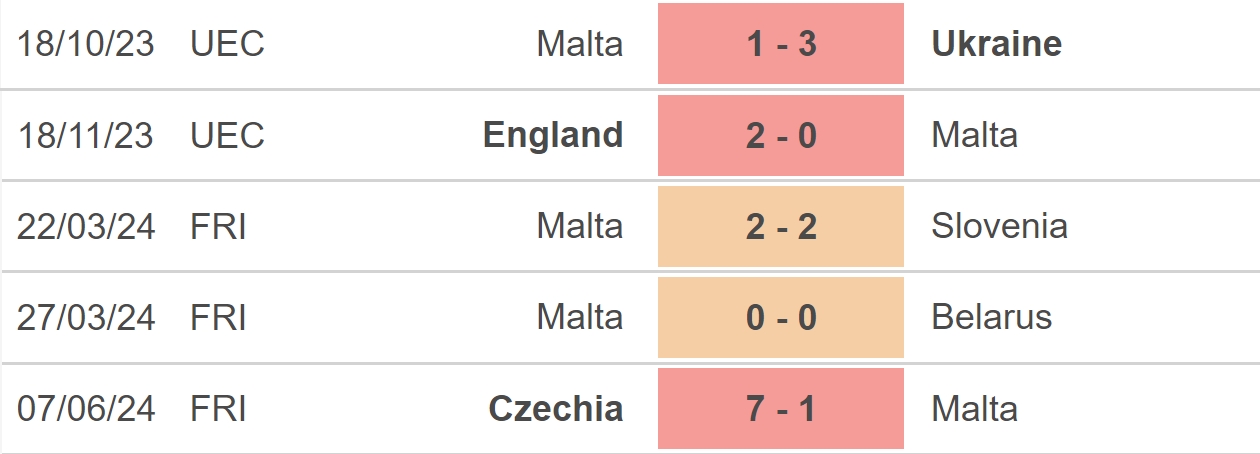Screen dimensions: 1260x454
Task: Open the Czechia team name
Action: click(x=556, y=408)
